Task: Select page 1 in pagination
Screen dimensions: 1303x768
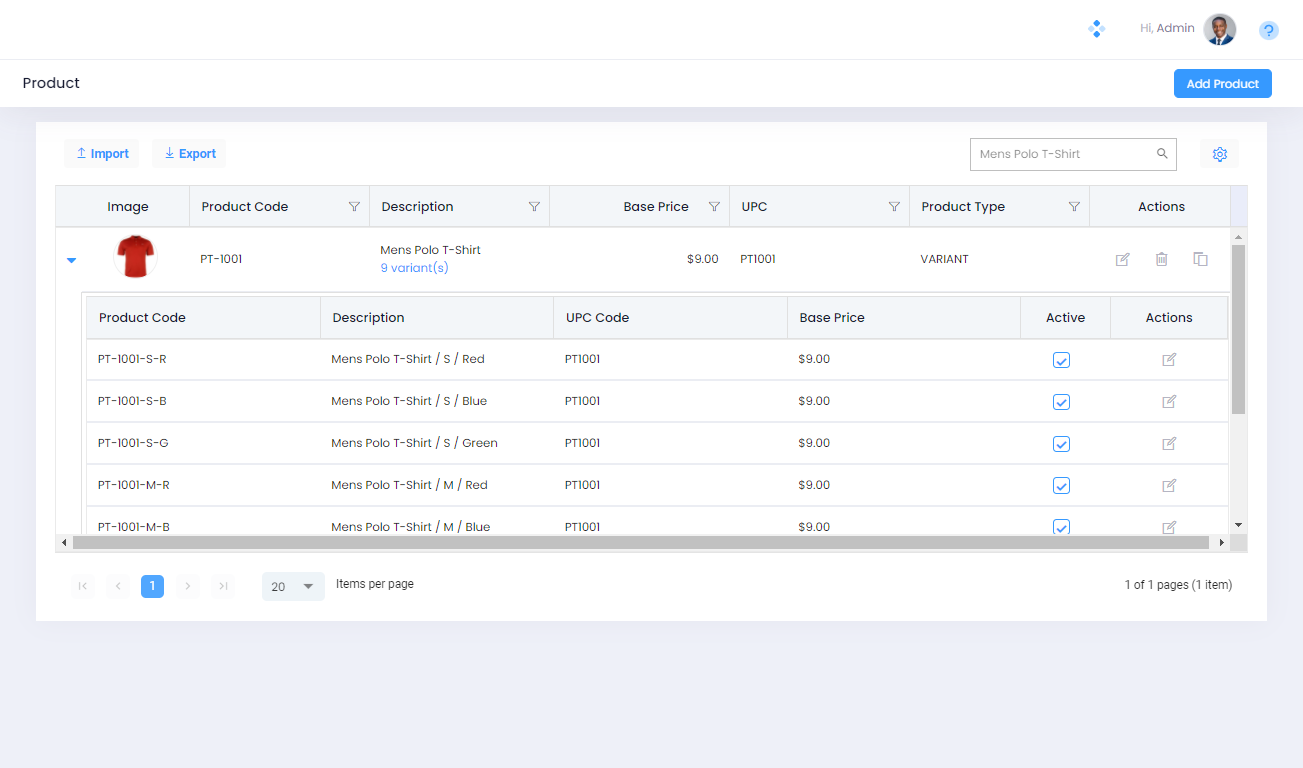Action: click(152, 586)
